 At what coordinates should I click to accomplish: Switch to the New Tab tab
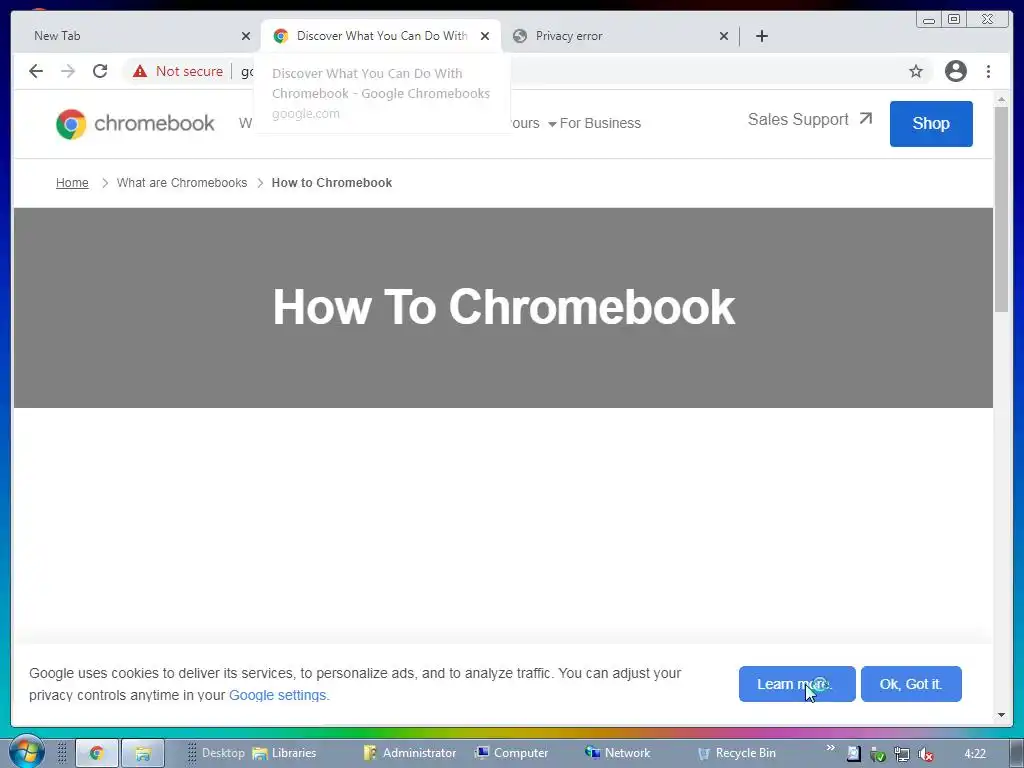tap(134, 36)
